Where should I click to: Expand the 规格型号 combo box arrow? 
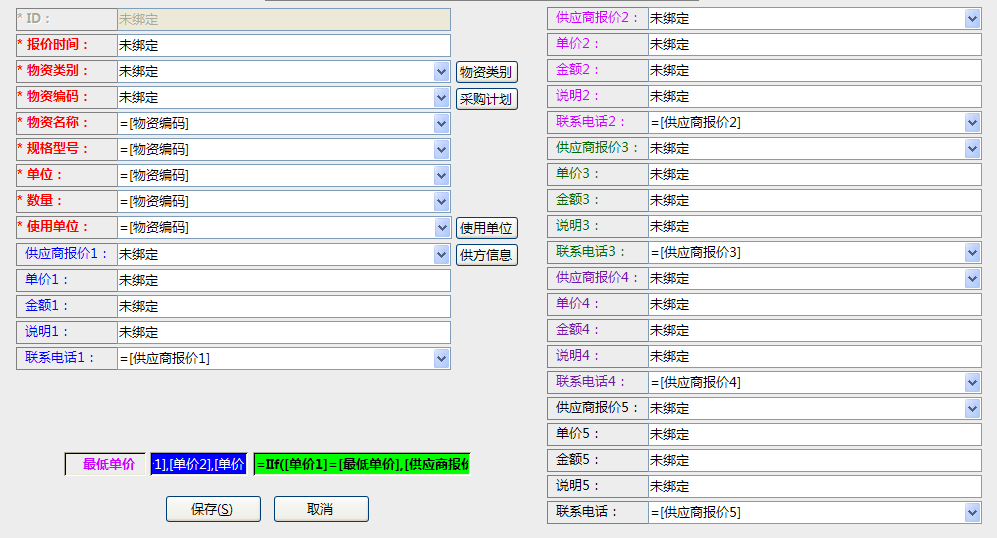pos(441,150)
